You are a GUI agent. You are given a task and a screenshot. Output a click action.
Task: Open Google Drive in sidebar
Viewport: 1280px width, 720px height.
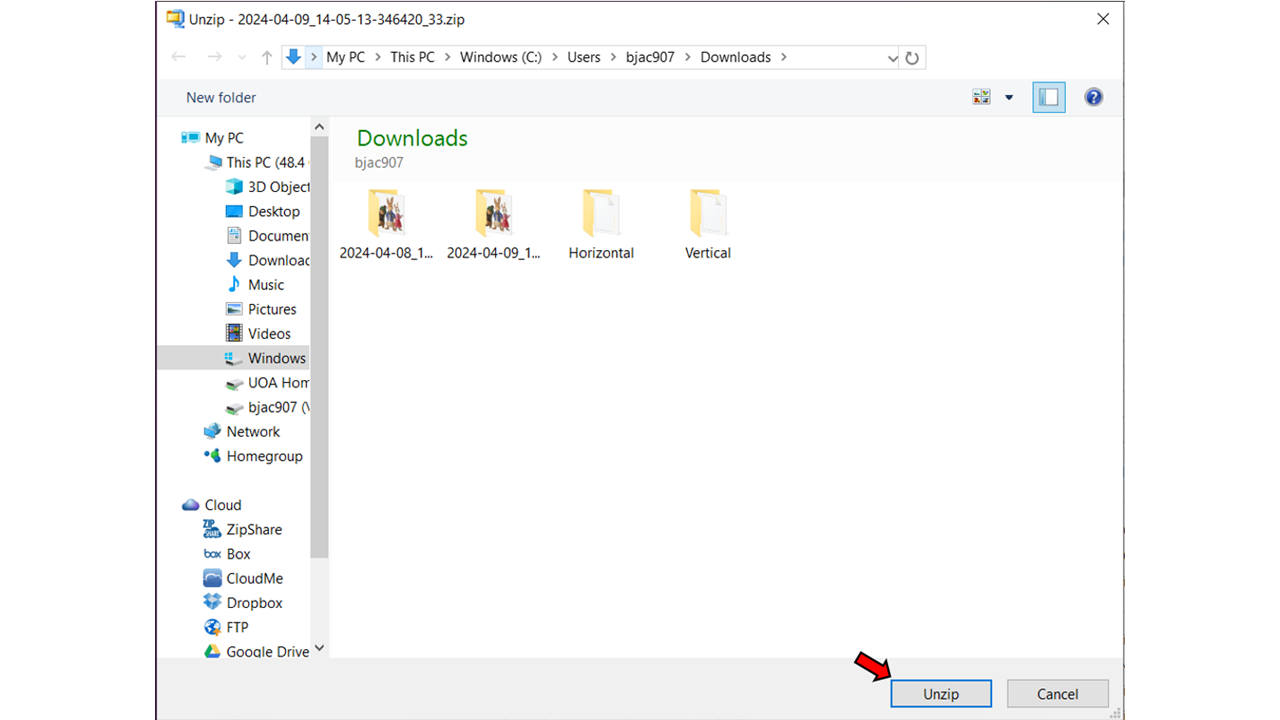pyautogui.click(x=257, y=651)
